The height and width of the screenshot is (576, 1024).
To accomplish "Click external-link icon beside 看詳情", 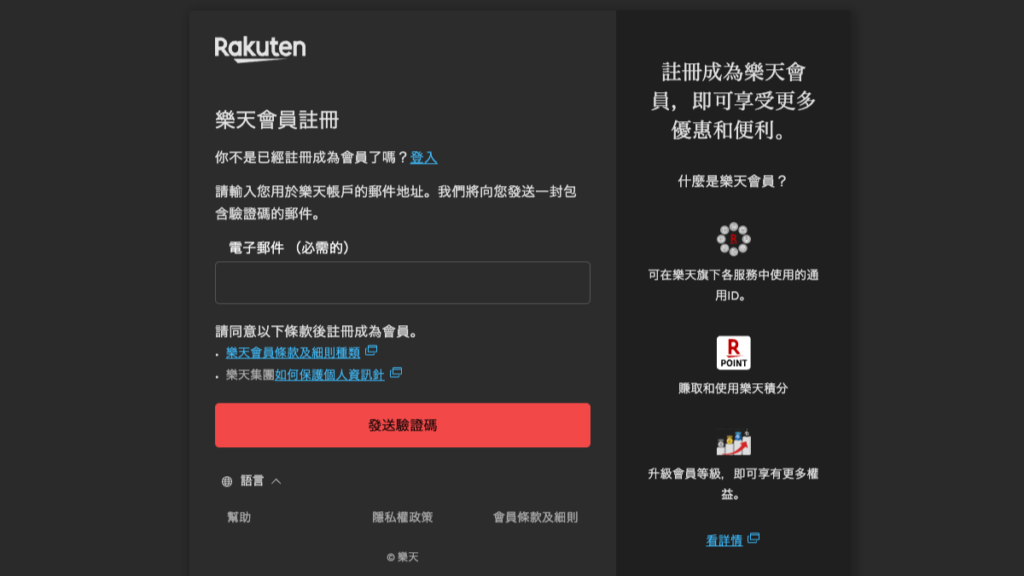I will pyautogui.click(x=753, y=538).
